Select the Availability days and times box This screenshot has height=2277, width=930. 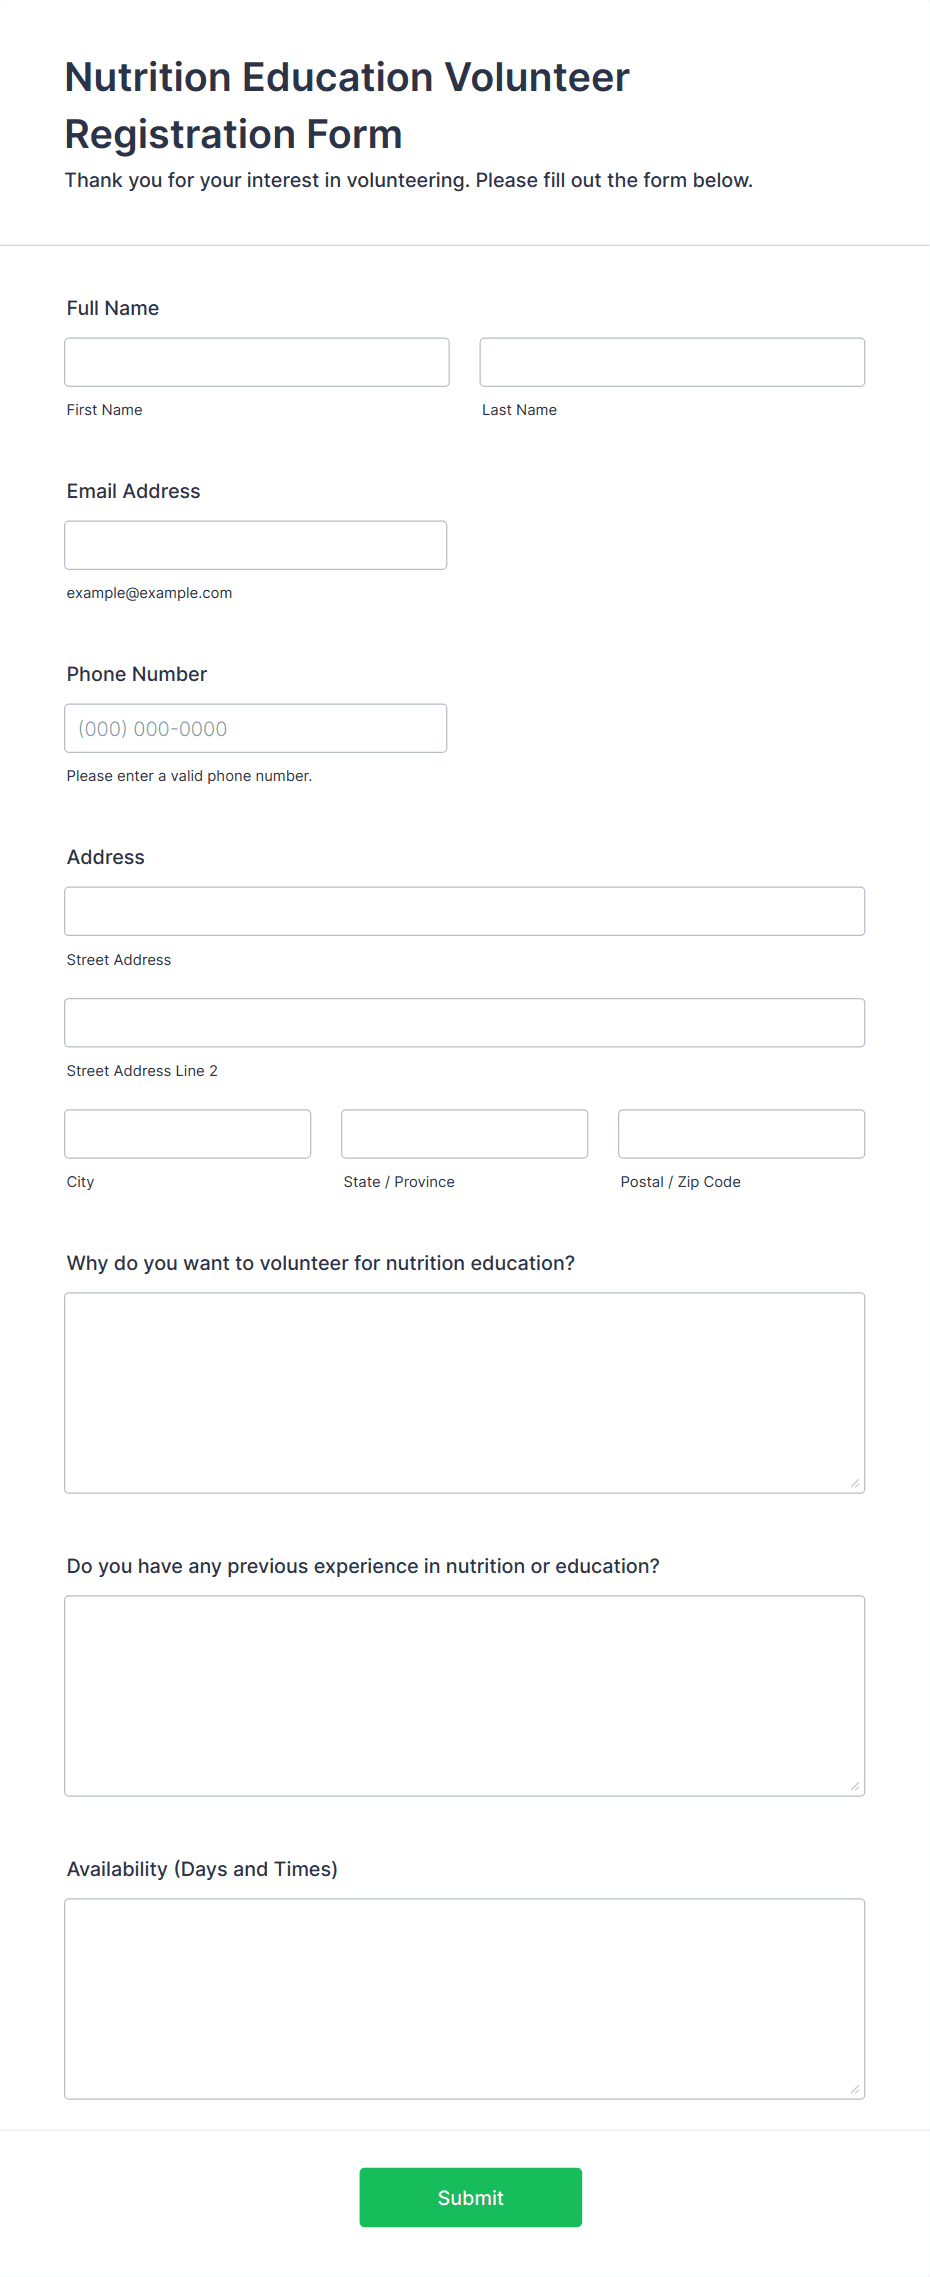point(465,1999)
